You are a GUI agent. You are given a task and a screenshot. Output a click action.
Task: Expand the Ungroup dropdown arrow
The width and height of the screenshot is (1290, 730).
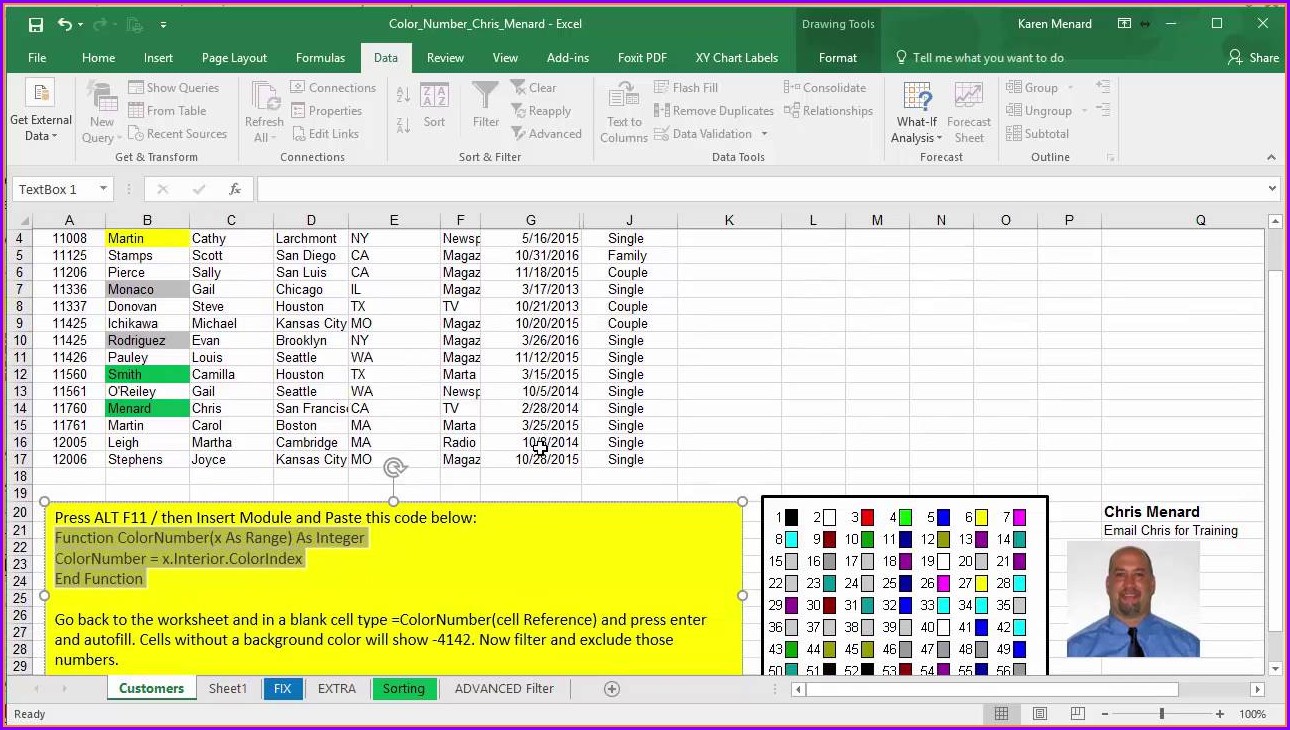click(x=1084, y=111)
